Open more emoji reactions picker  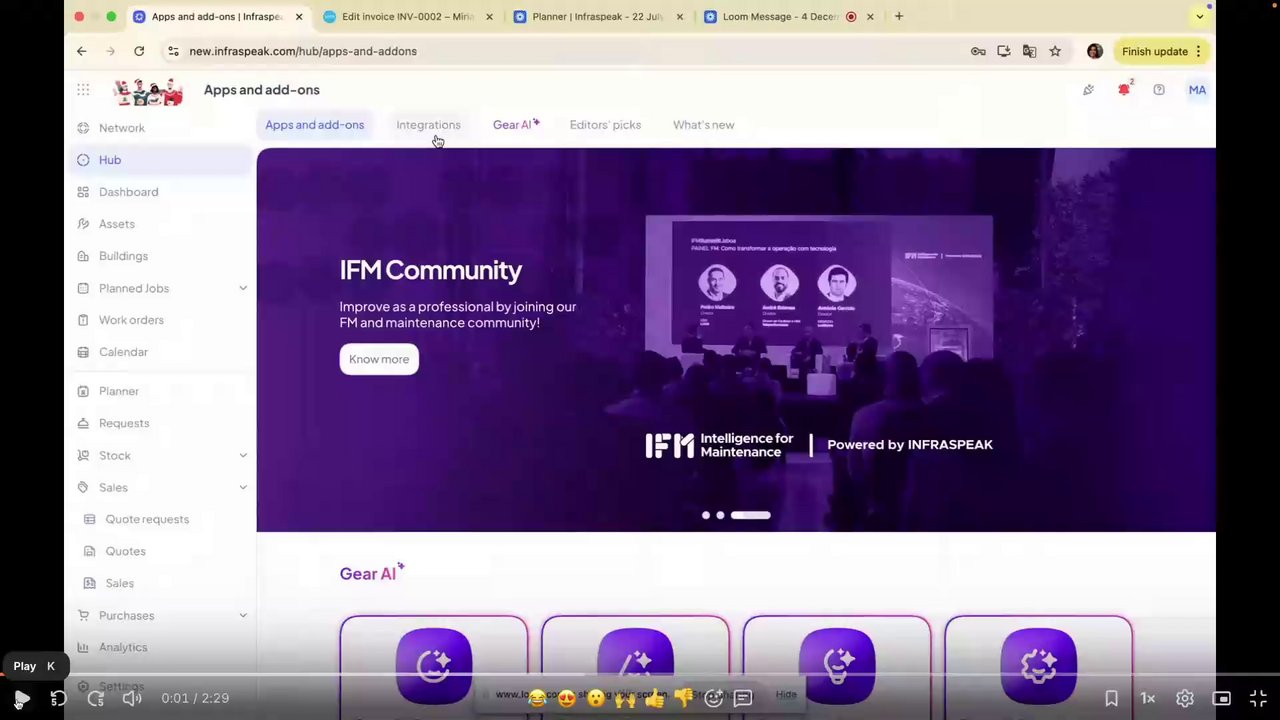click(x=713, y=698)
